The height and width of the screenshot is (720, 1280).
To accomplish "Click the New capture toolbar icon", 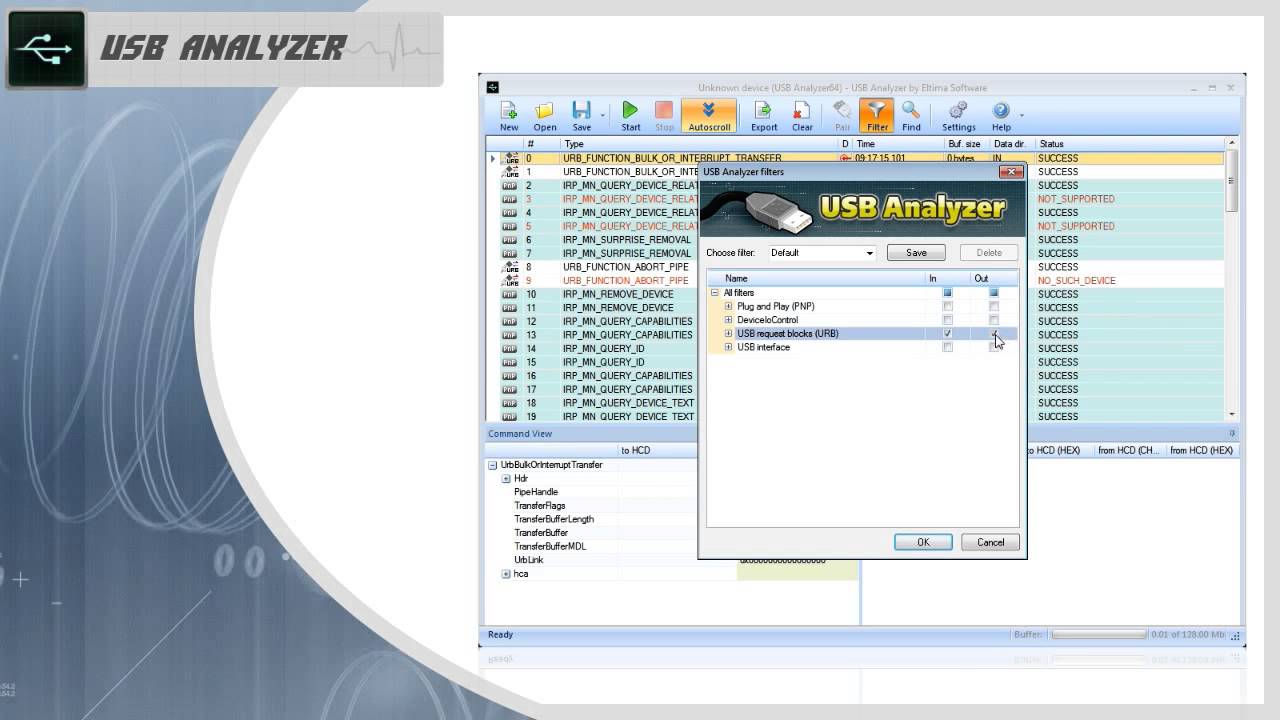I will (x=509, y=111).
